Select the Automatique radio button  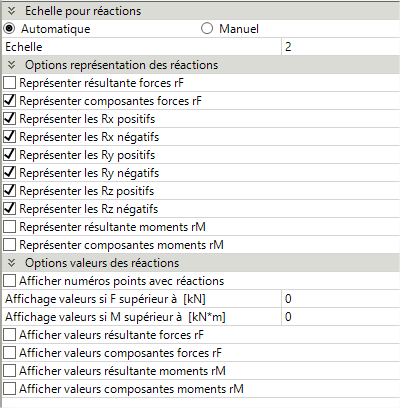click(x=9, y=29)
